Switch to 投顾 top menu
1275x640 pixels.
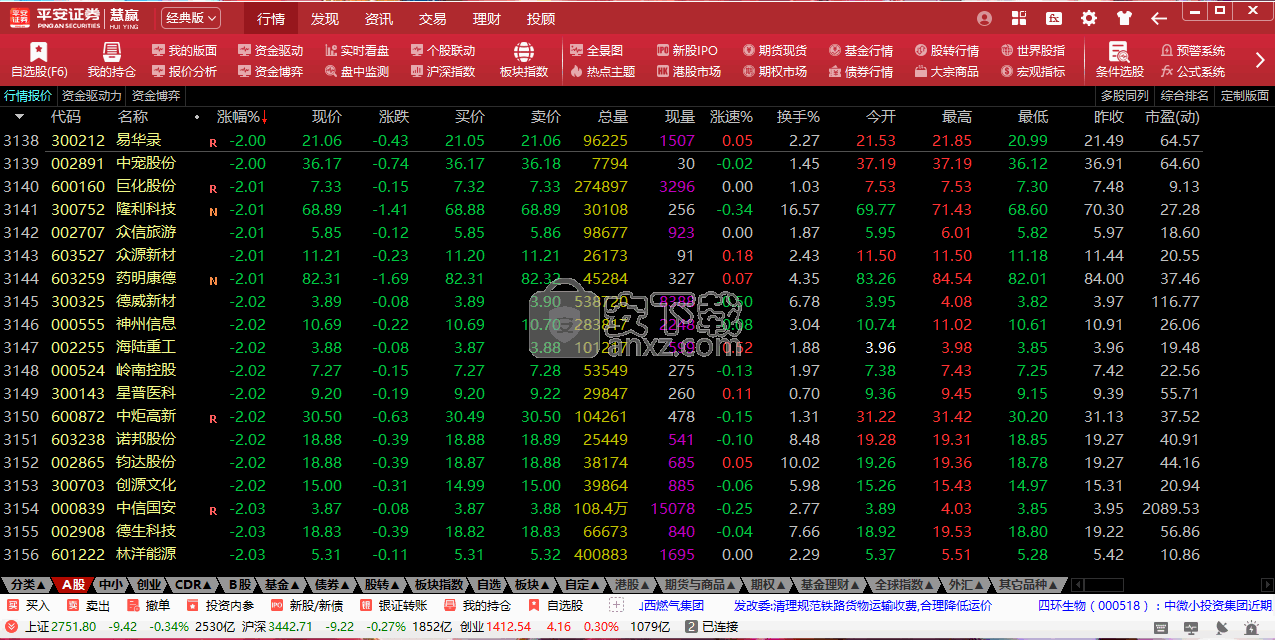pyautogui.click(x=541, y=18)
